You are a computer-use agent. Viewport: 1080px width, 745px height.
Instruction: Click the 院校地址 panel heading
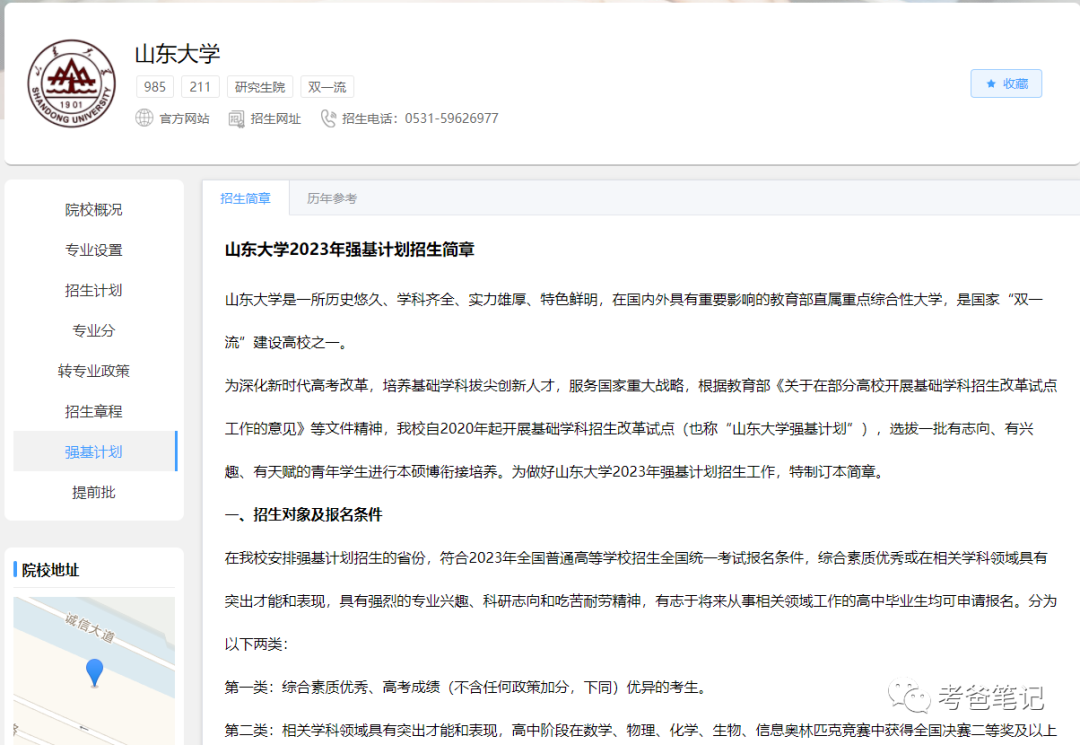tap(50, 570)
